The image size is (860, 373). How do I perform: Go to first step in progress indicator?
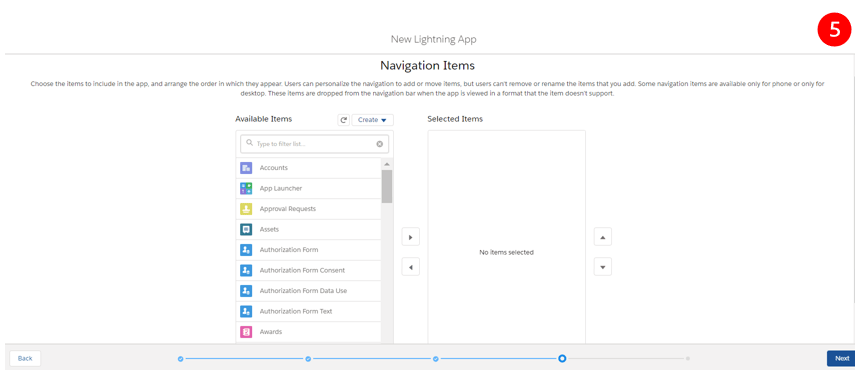pyautogui.click(x=180, y=359)
